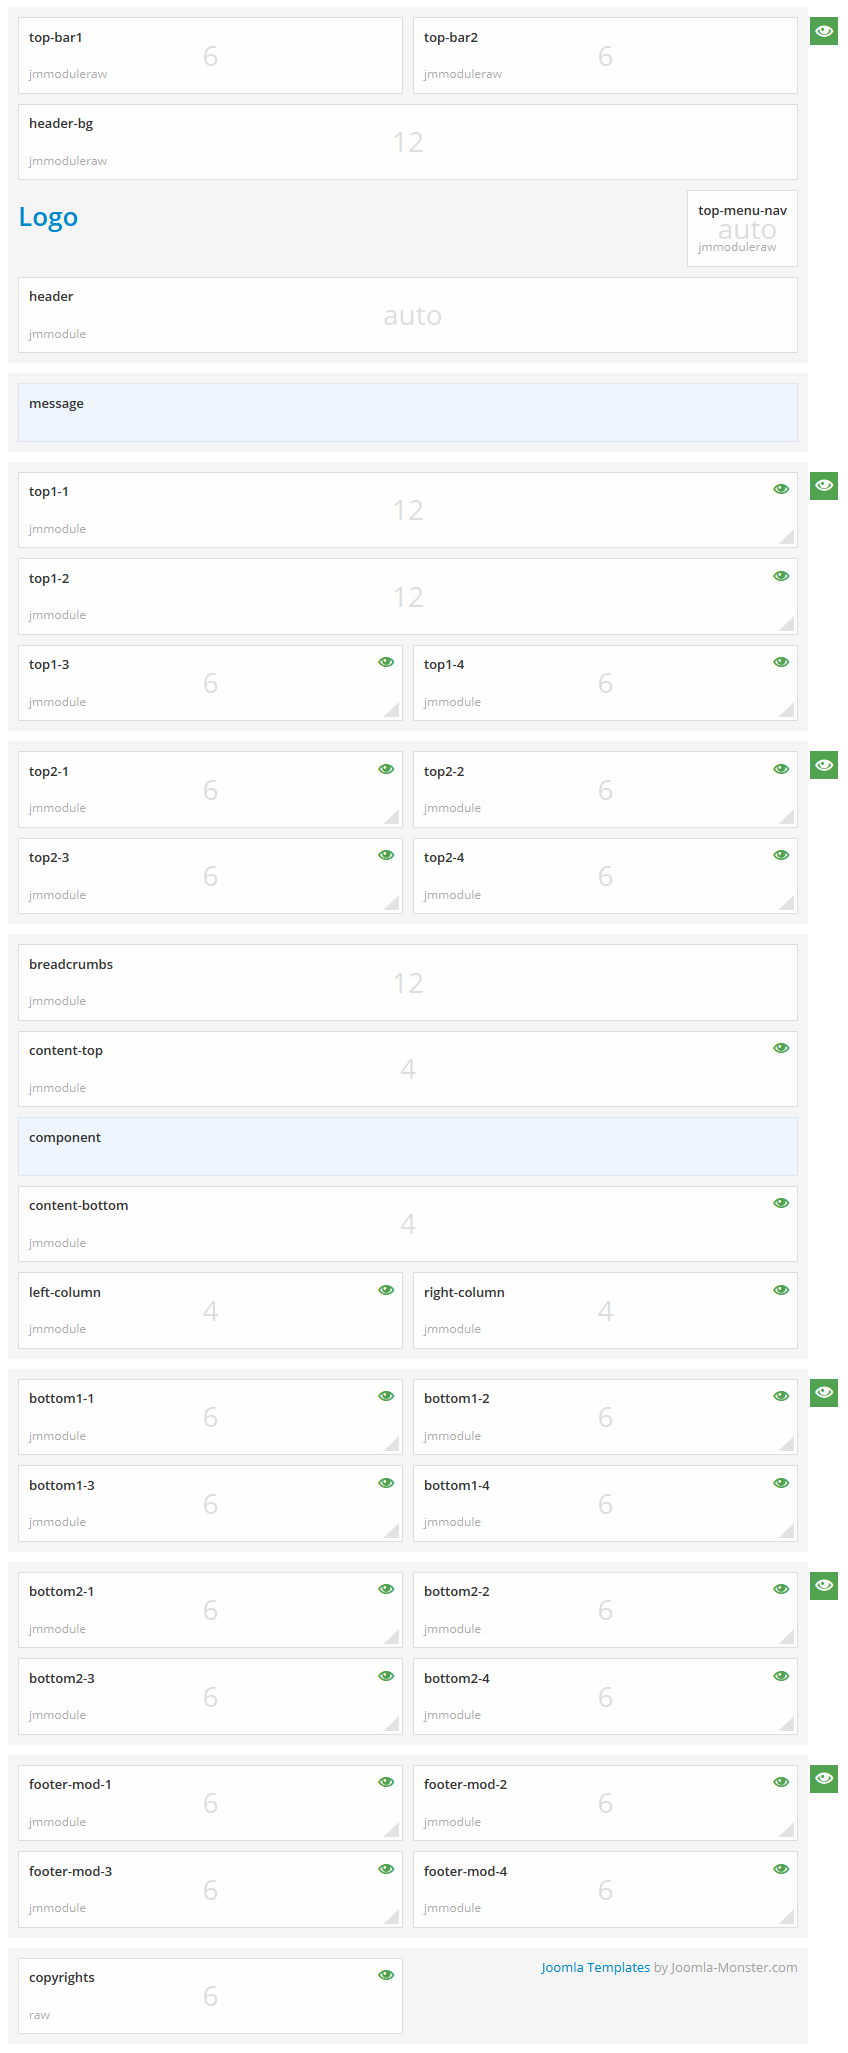Select the top-menu-nav position block
Screen dimensions: 848x2053
pyautogui.click(x=742, y=228)
